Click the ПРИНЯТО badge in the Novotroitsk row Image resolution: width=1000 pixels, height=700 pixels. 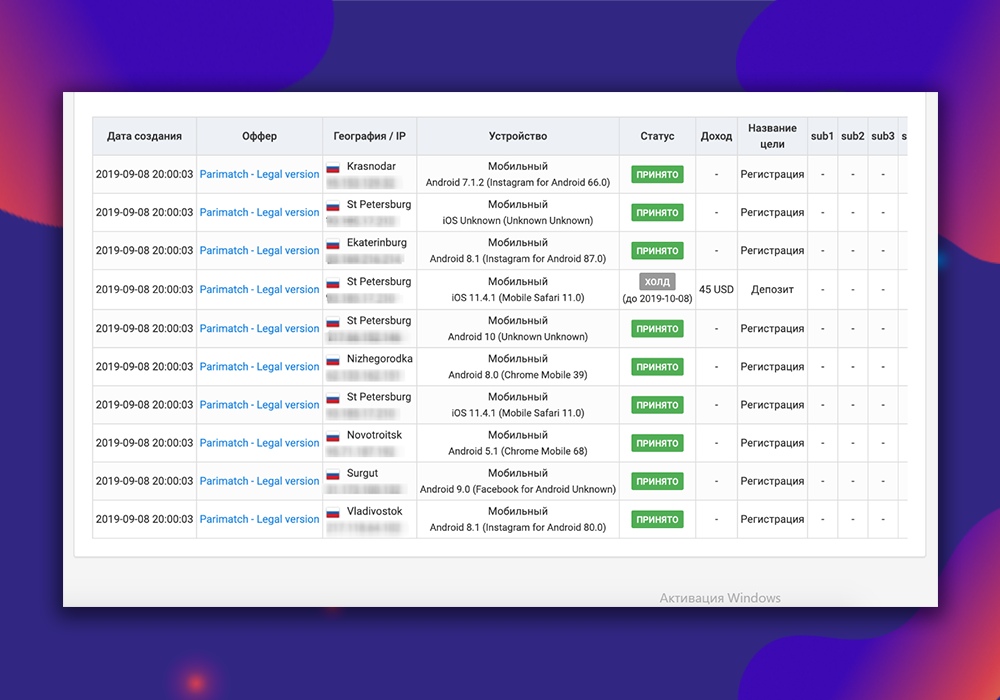(x=657, y=444)
